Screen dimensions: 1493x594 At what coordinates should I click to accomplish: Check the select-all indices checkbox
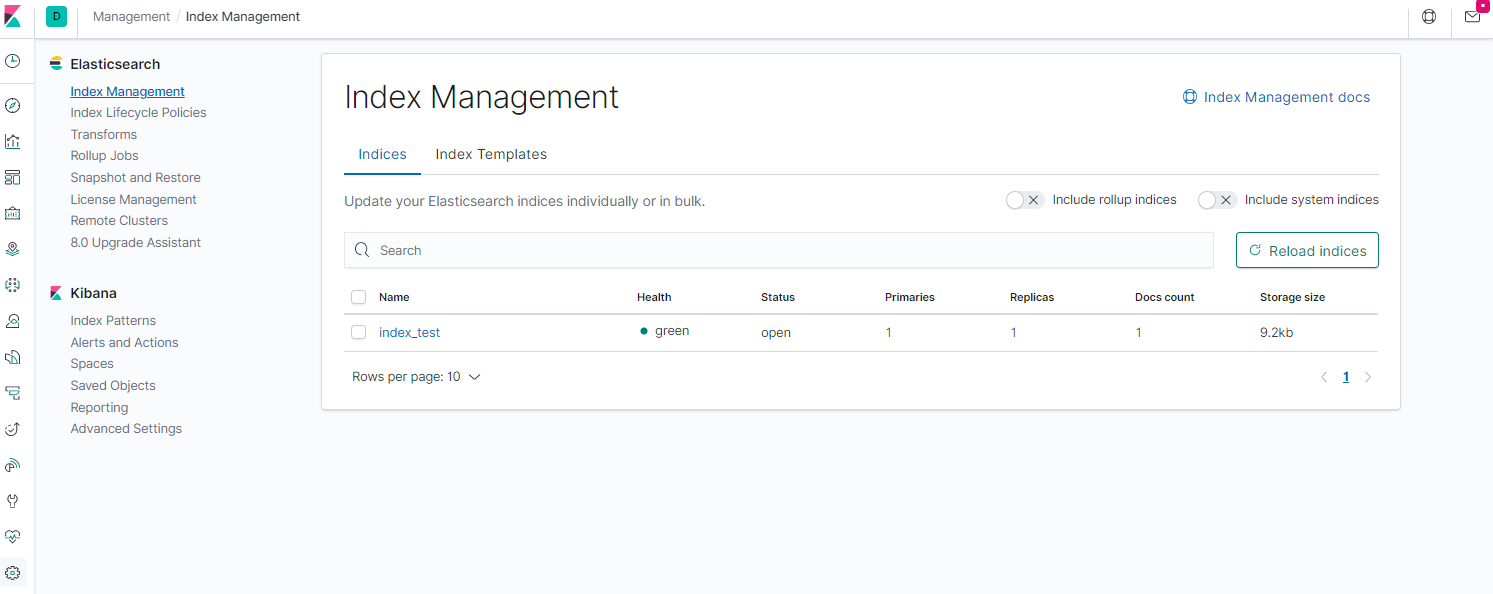tap(358, 297)
